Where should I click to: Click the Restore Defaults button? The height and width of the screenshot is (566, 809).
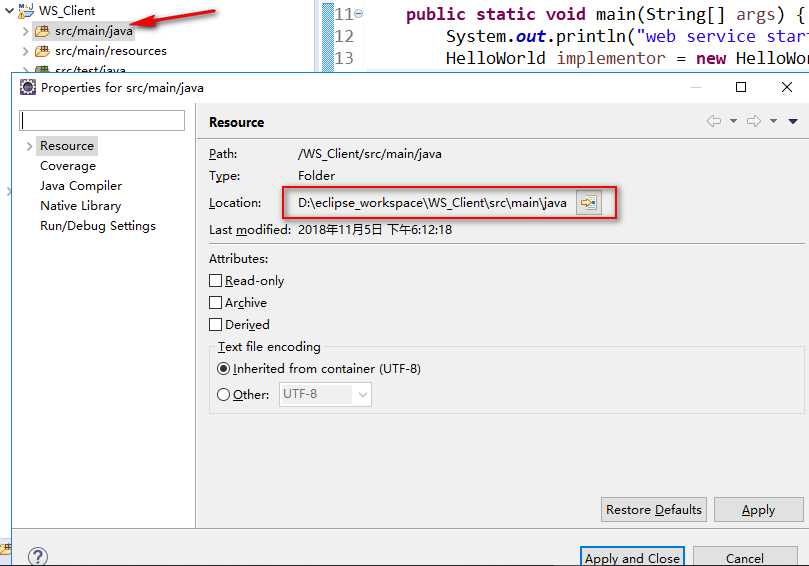[x=654, y=510]
